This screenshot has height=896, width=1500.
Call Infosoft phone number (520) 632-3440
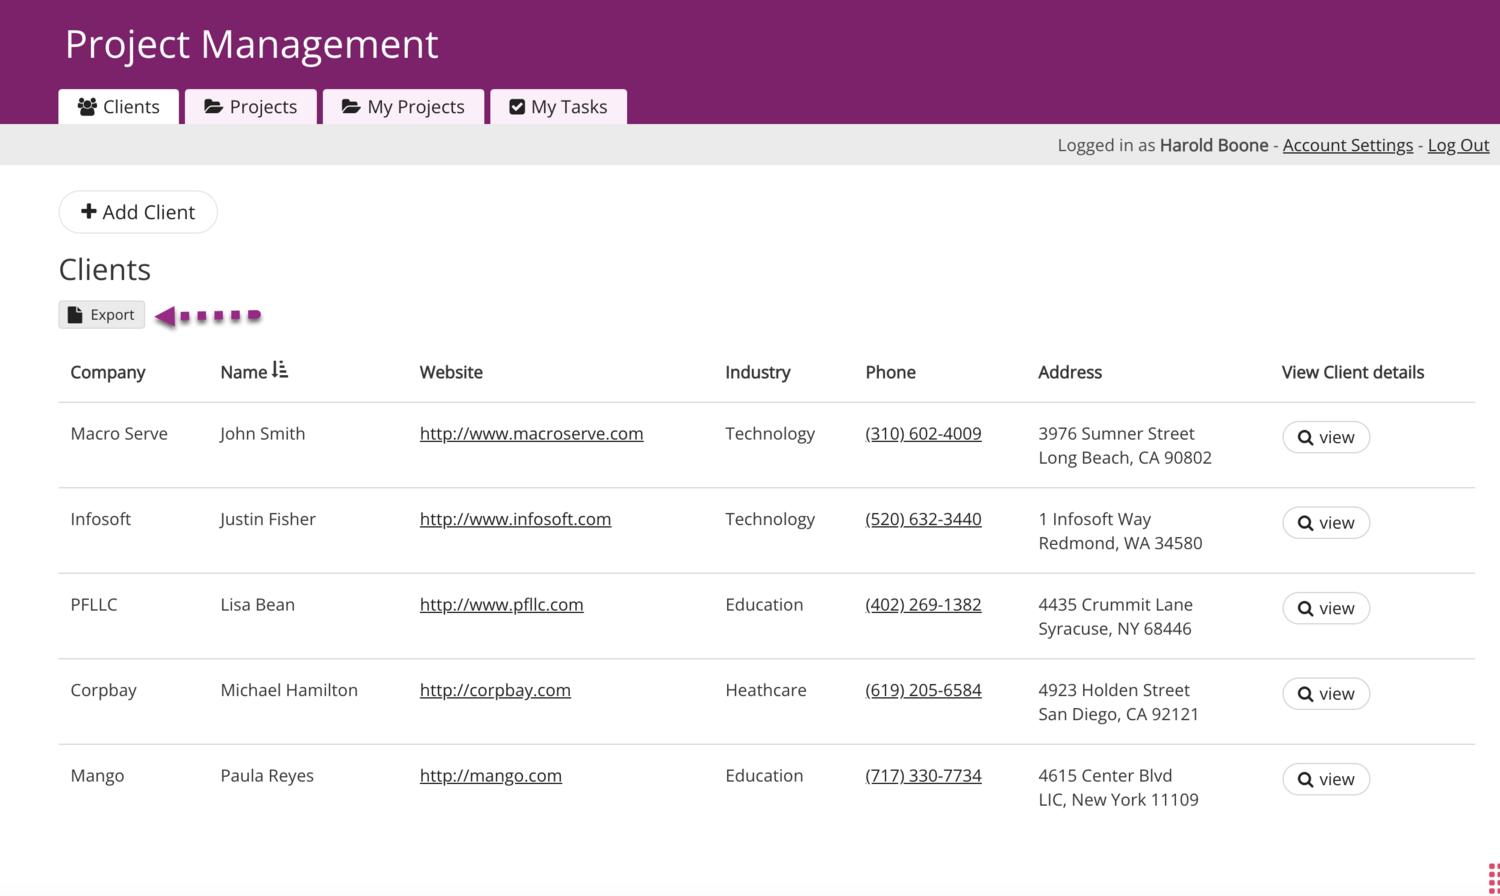(923, 519)
